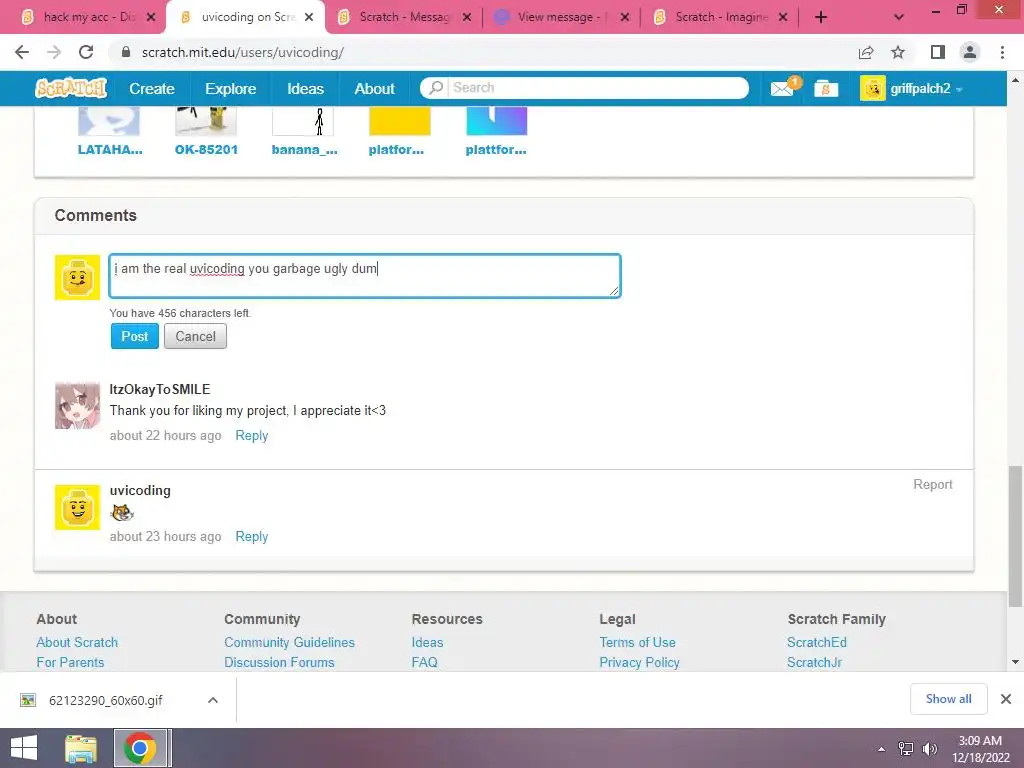Open Windows Start menu

(24, 748)
